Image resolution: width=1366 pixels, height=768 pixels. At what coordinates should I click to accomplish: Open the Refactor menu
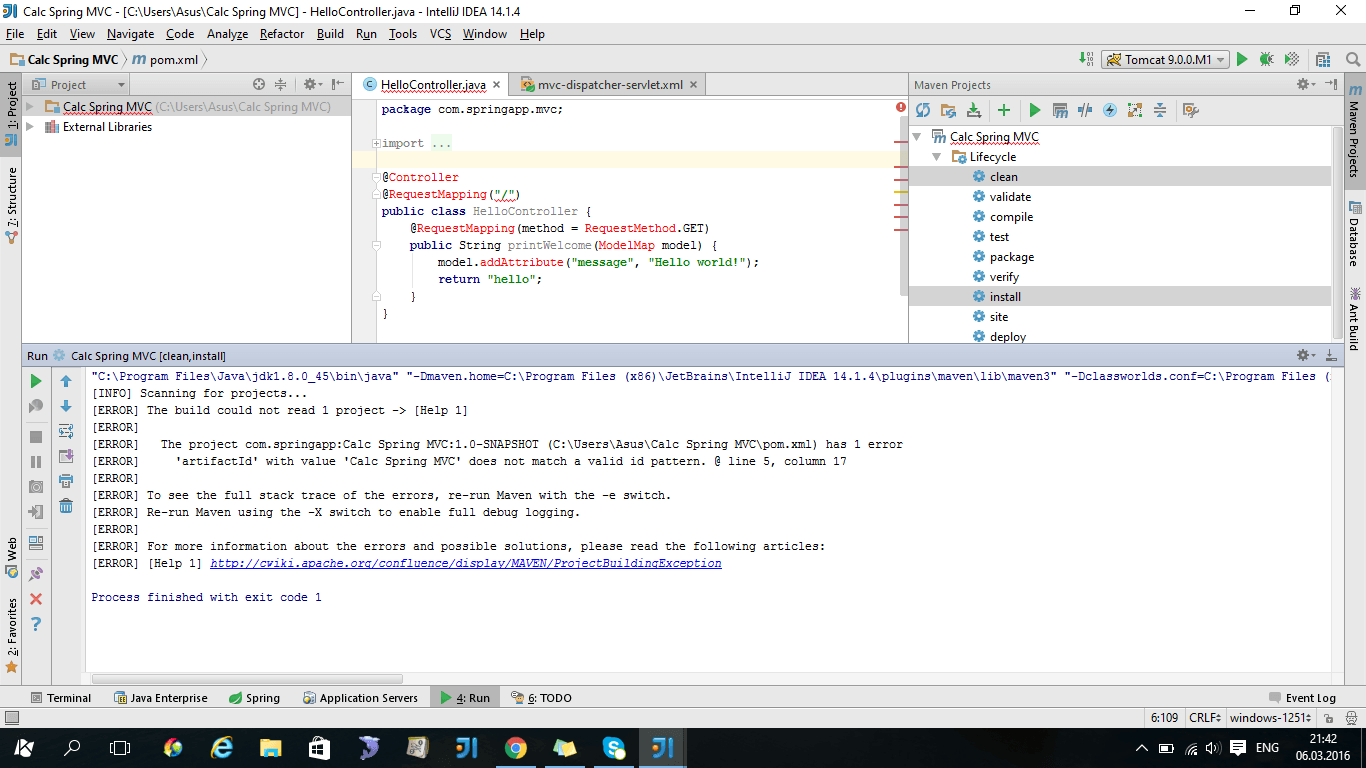coord(281,34)
